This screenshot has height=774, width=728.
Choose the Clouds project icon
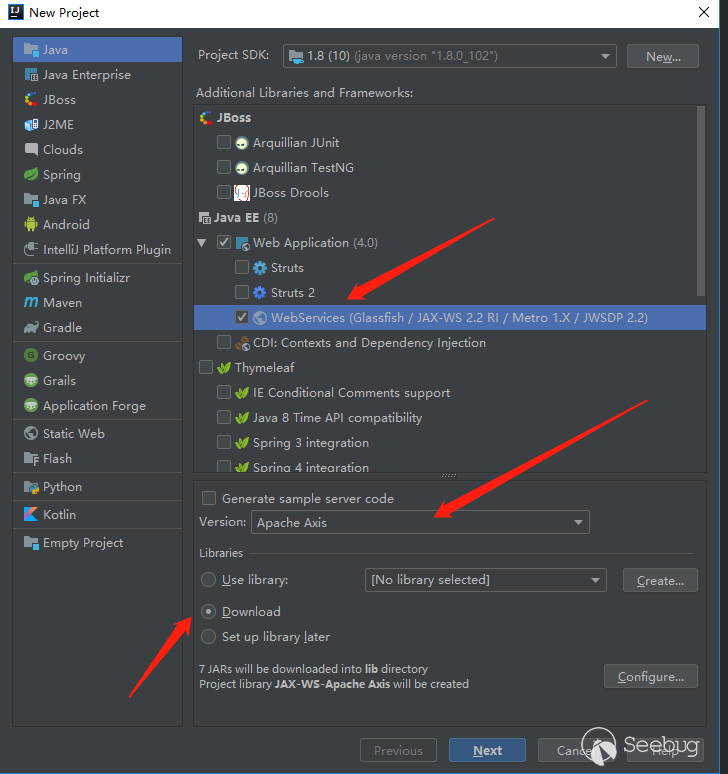31,149
